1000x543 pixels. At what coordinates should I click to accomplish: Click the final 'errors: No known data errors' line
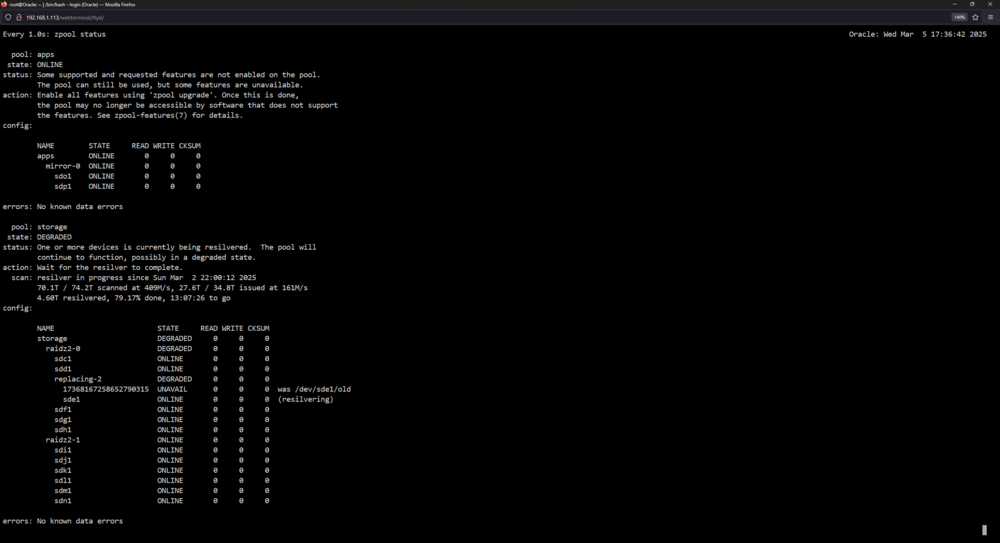tap(62, 521)
